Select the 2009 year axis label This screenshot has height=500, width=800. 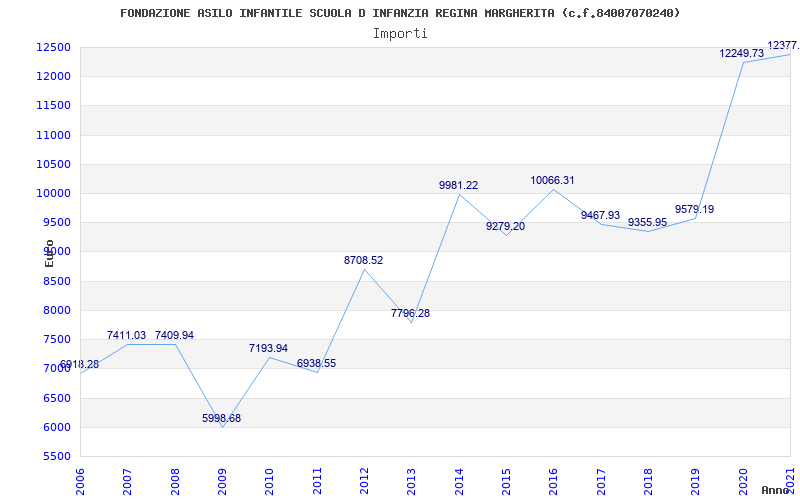click(x=221, y=481)
